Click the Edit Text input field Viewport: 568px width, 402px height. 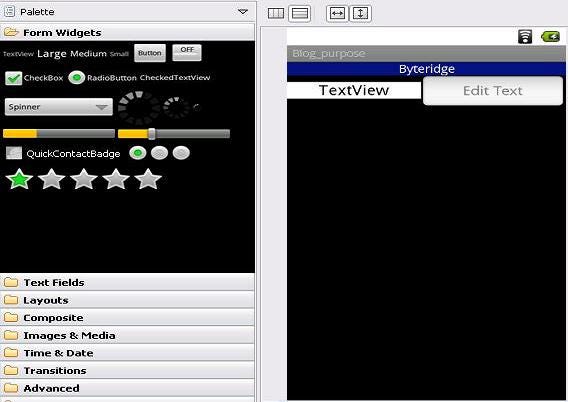point(493,91)
